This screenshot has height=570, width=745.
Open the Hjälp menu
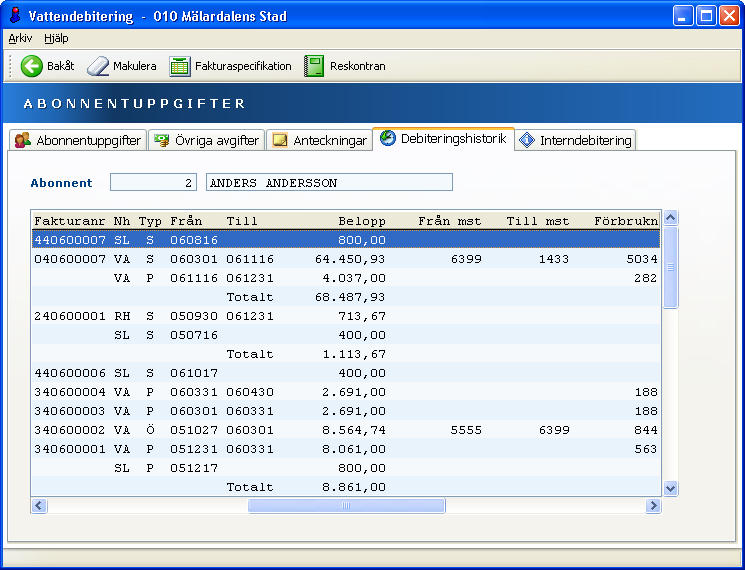pyautogui.click(x=56, y=38)
